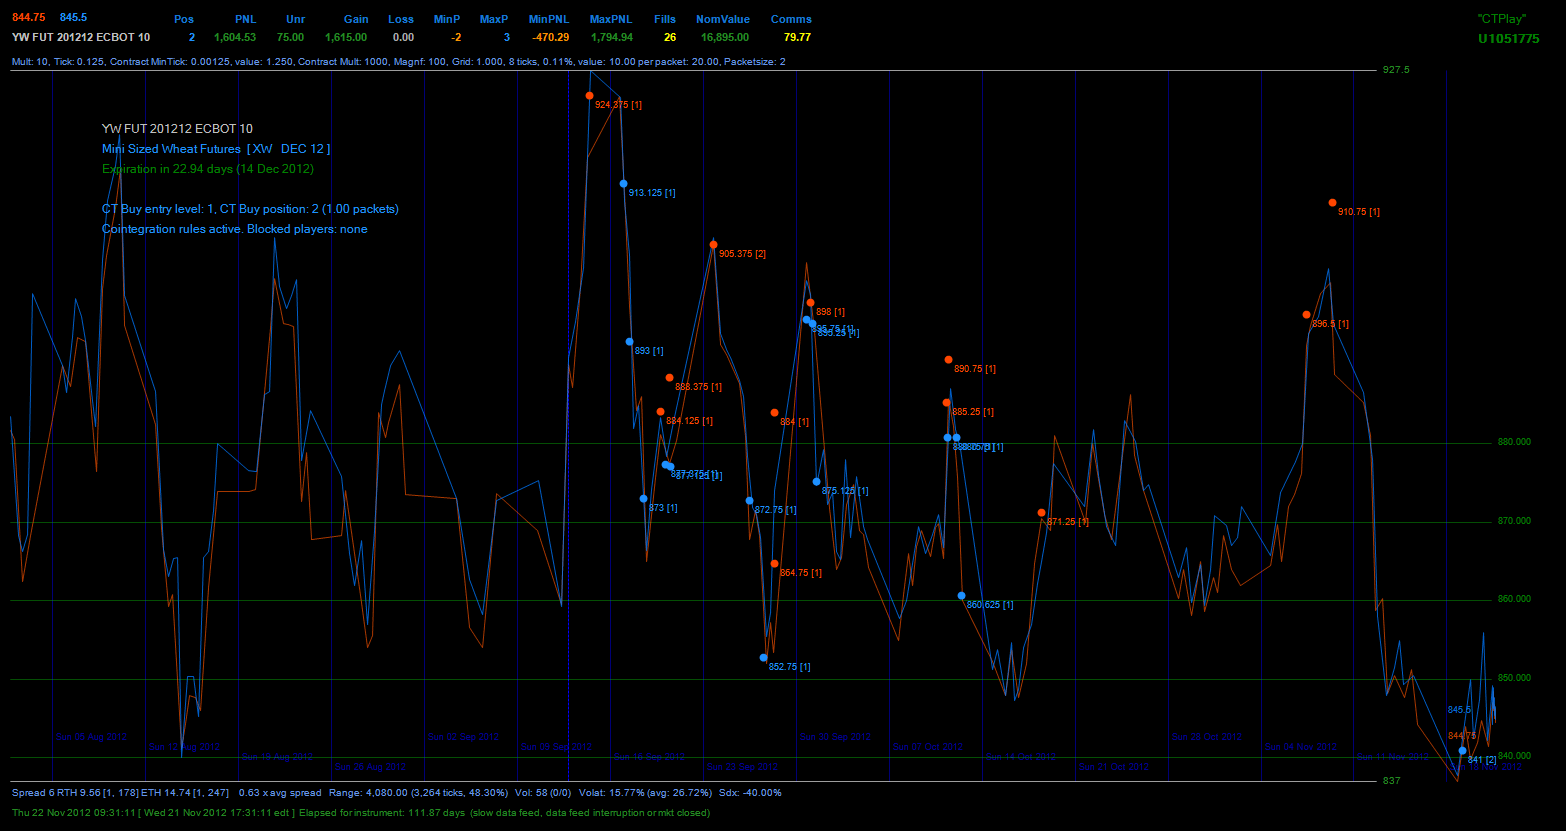Click the Sun 30 Sep 2012 date label
The image size is (1566, 831).
point(835,736)
